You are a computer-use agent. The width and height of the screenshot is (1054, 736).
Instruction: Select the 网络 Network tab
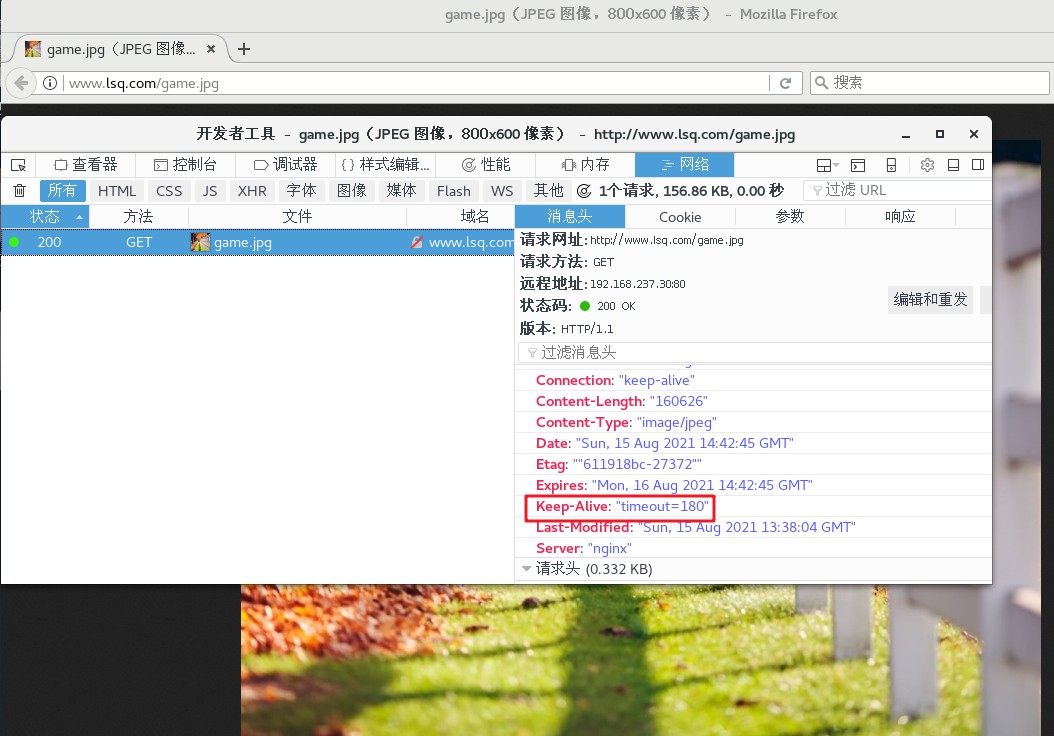pos(684,165)
